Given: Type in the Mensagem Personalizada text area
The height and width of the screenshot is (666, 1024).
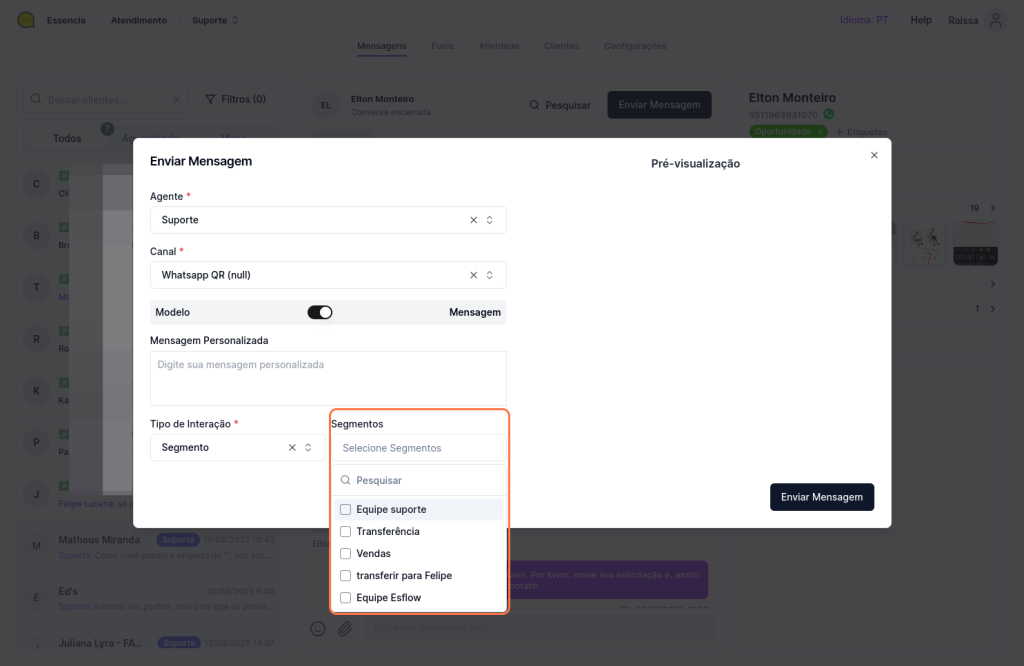Looking at the screenshot, I should coord(328,378).
